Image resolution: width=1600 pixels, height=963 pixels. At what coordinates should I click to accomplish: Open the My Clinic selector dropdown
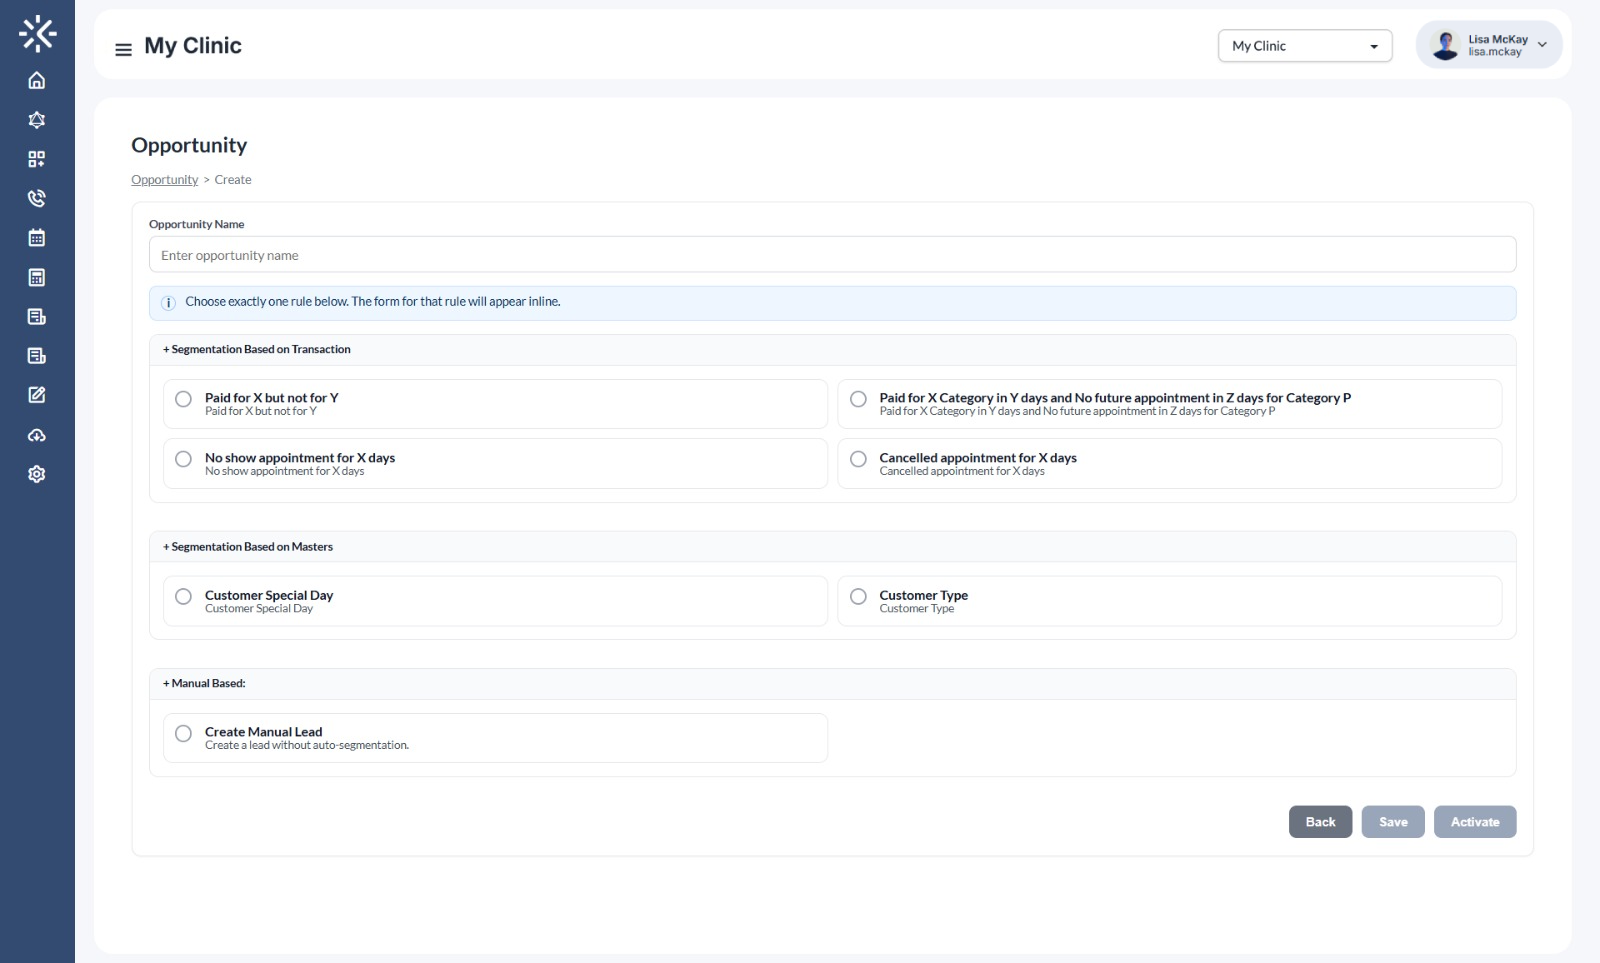click(1304, 45)
